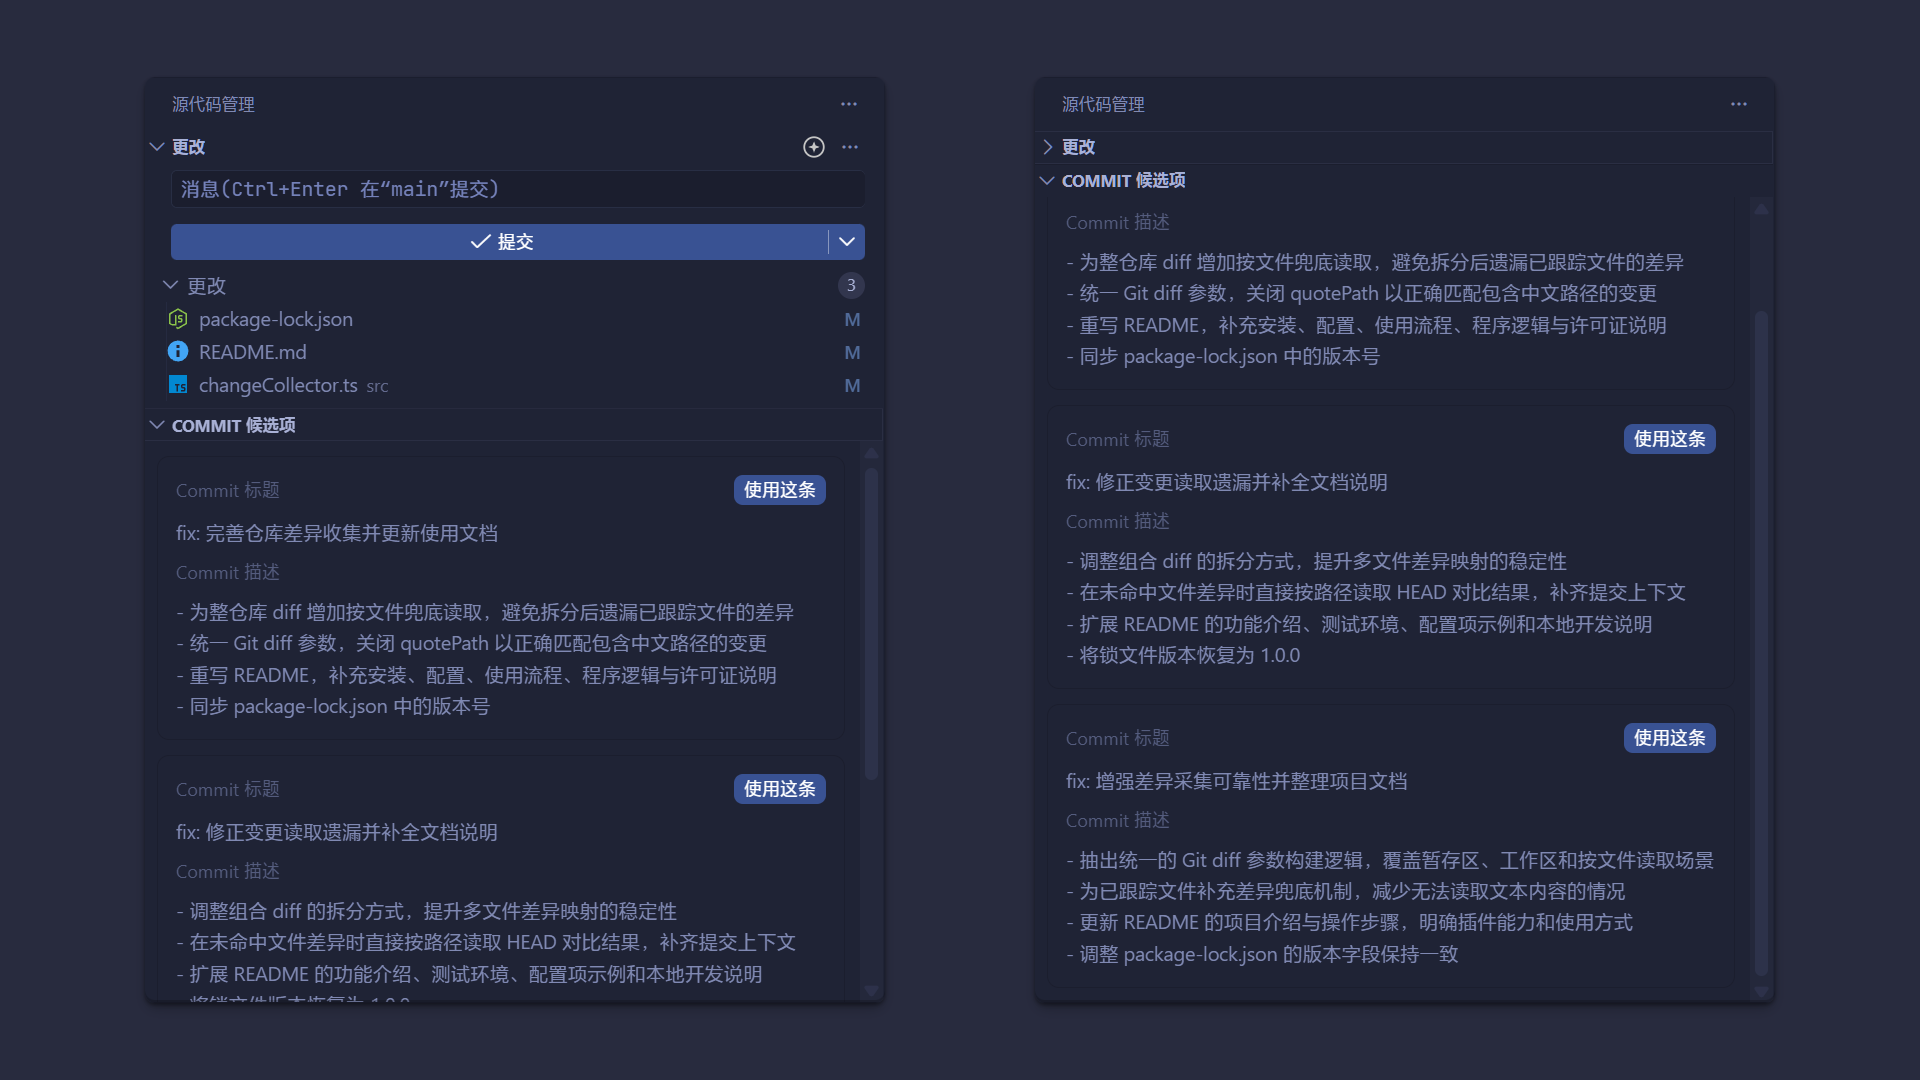Click the M status of README.md
1920x1080 pixels.
(852, 353)
